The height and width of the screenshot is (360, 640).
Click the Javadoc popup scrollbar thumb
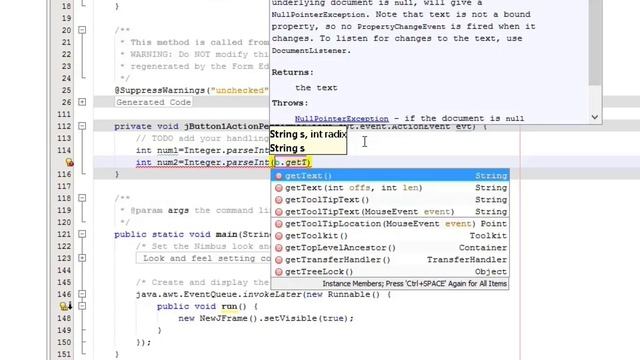pyautogui.click(x=595, y=42)
